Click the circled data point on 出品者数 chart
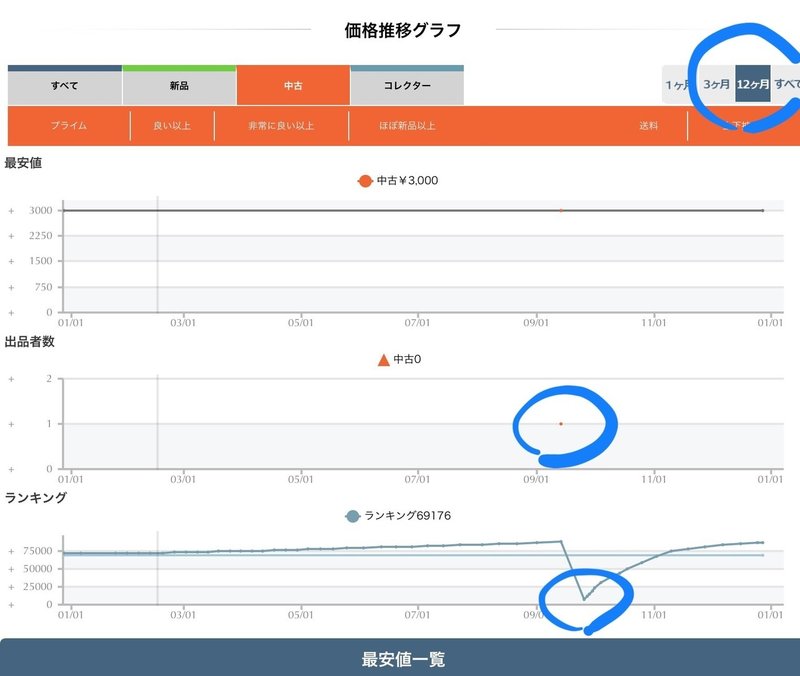This screenshot has height=676, width=800. pyautogui.click(x=562, y=422)
